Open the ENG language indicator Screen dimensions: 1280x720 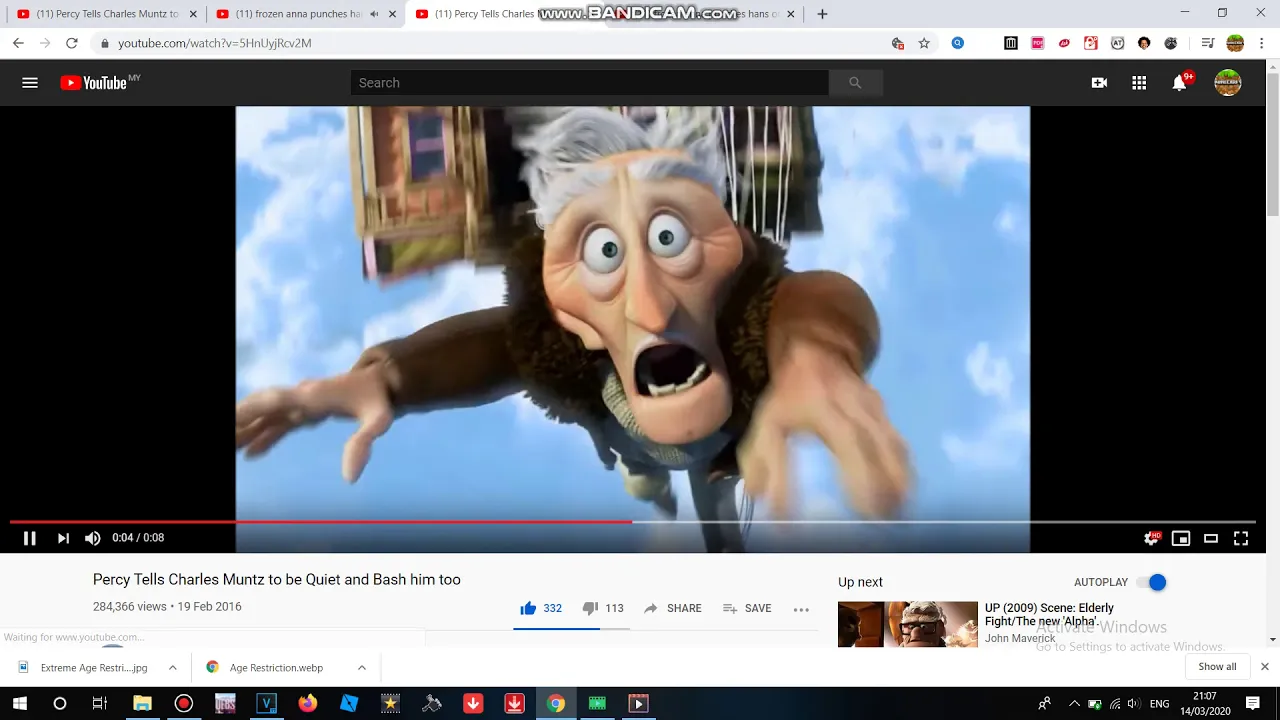tap(1159, 704)
